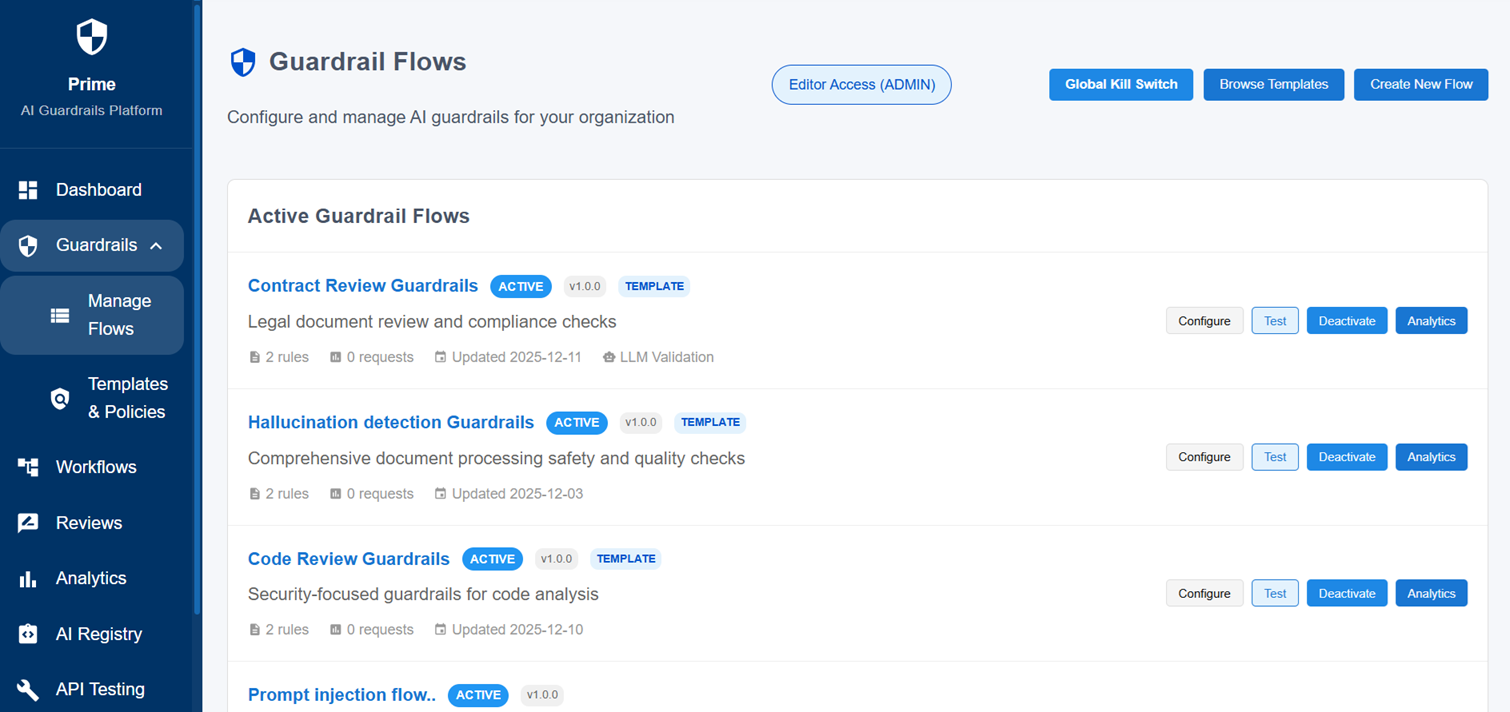Click the Workflows icon in sidebar
The width and height of the screenshot is (1510, 712).
pos(28,467)
